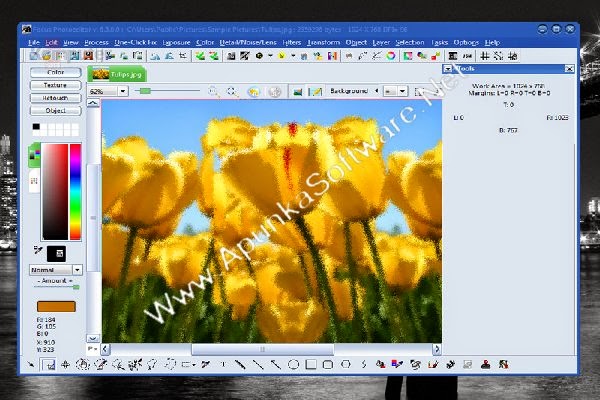Image resolution: width=600 pixels, height=400 pixels.
Task: Open the Transform menu
Action: (323, 42)
